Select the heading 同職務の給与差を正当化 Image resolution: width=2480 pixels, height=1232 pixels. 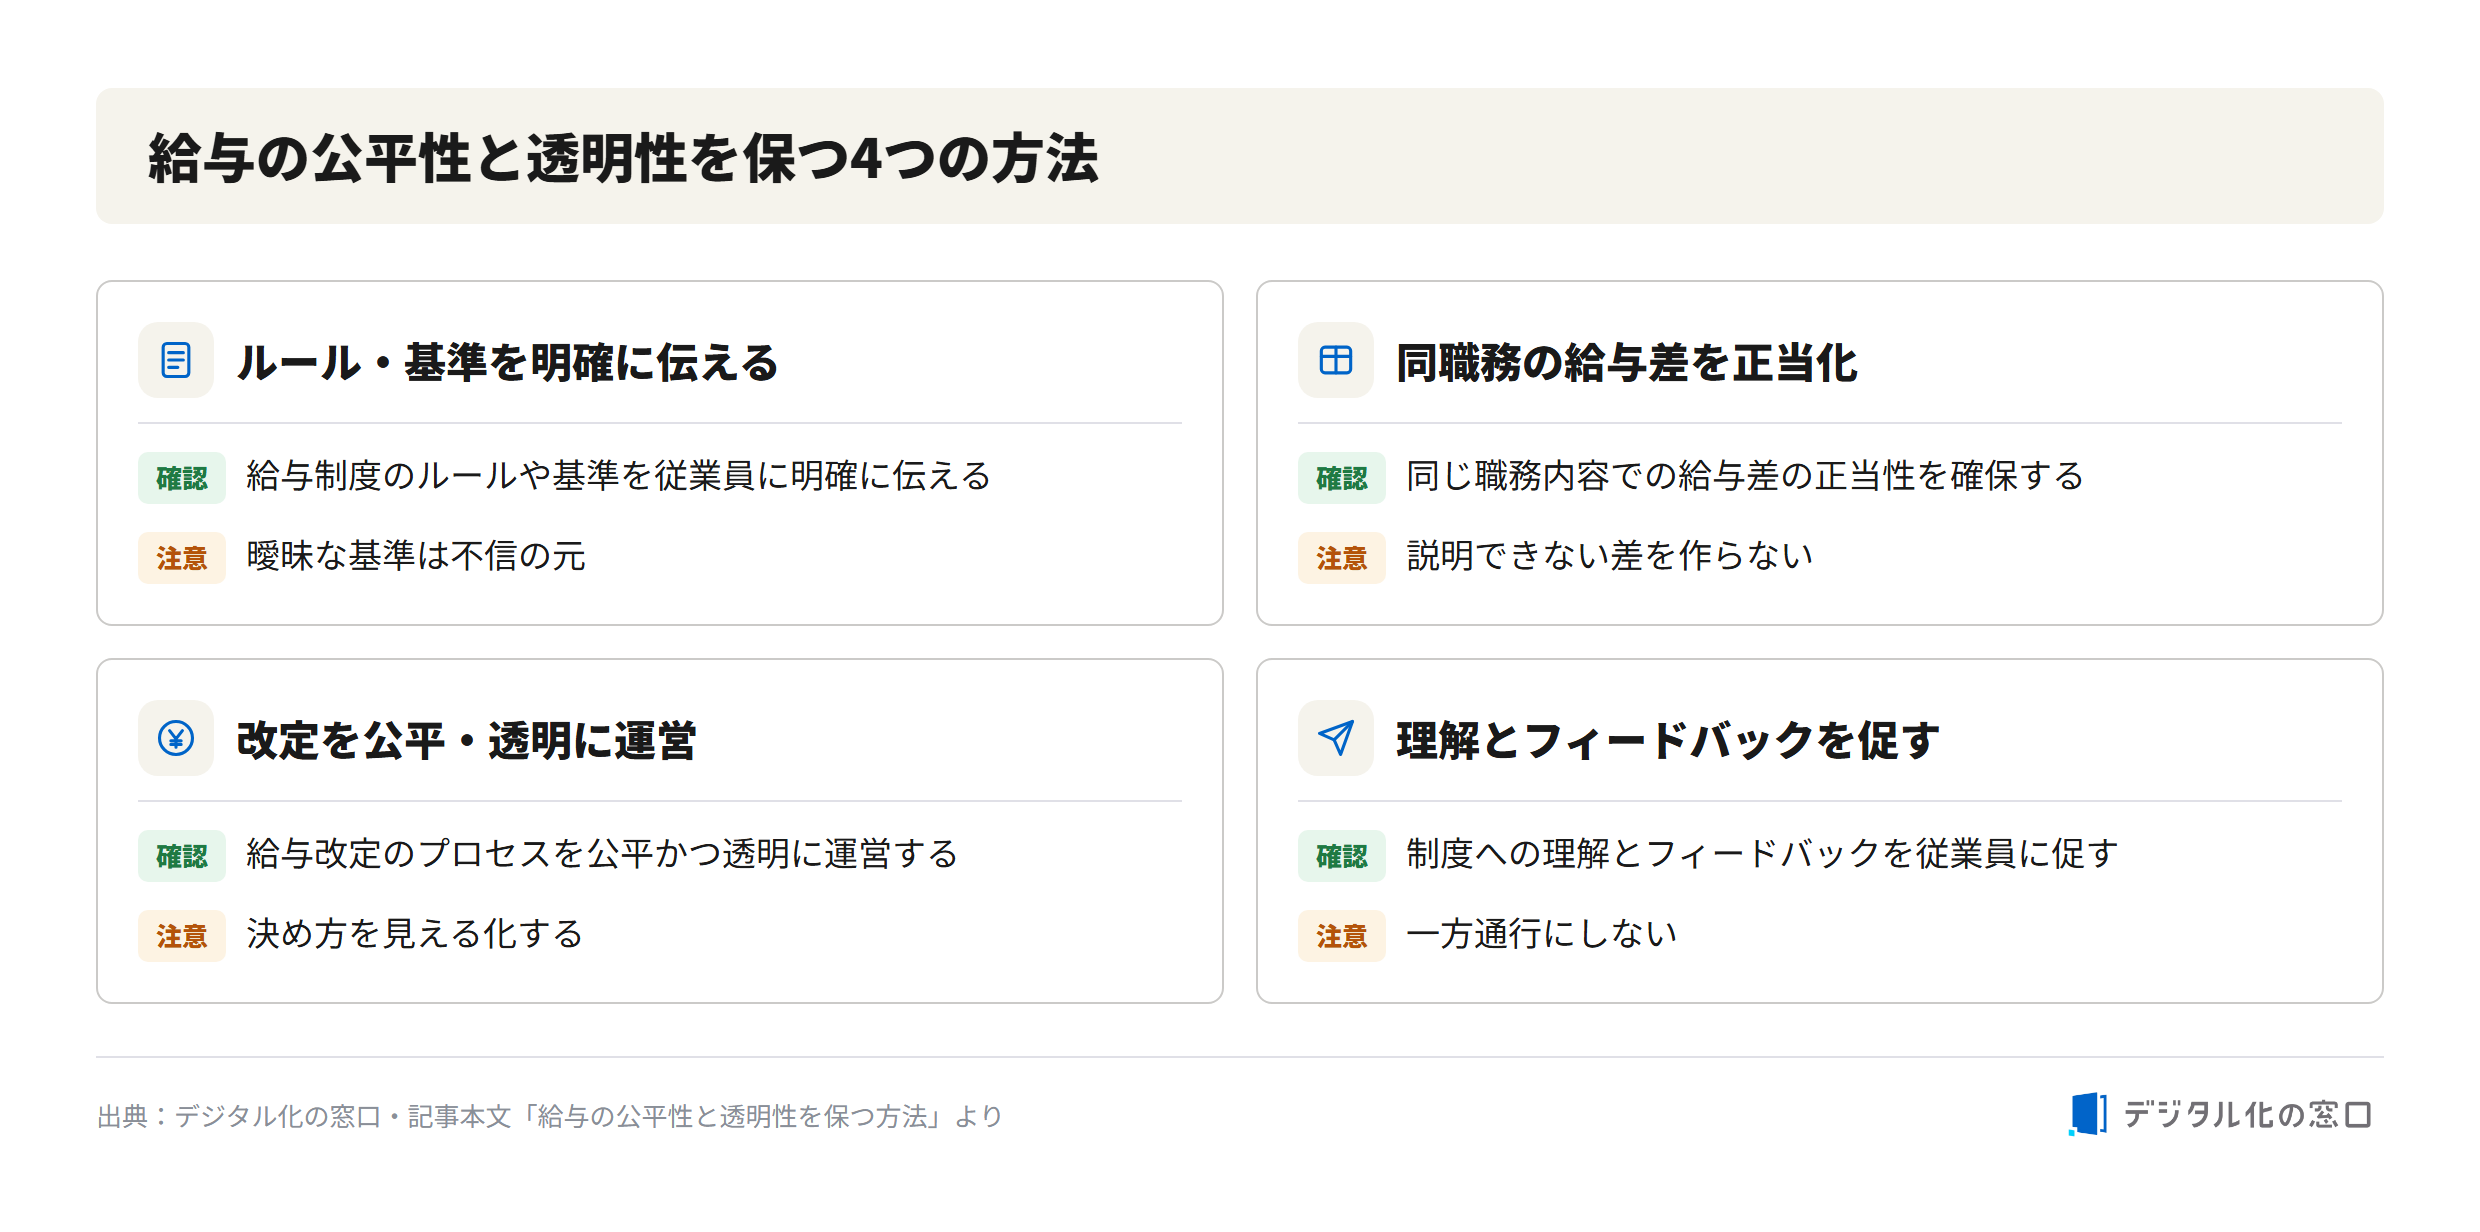point(1627,362)
